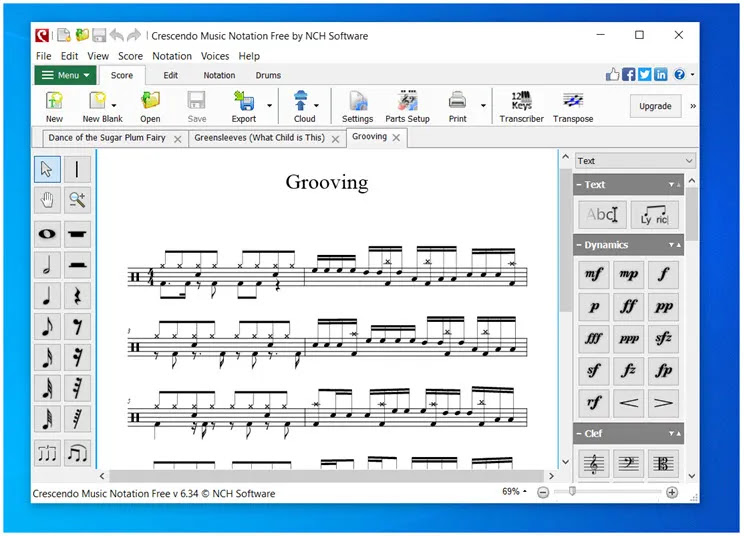This screenshot has height=536, width=744.
Task: Open the Text palette combo box
Action: pyautogui.click(x=635, y=161)
